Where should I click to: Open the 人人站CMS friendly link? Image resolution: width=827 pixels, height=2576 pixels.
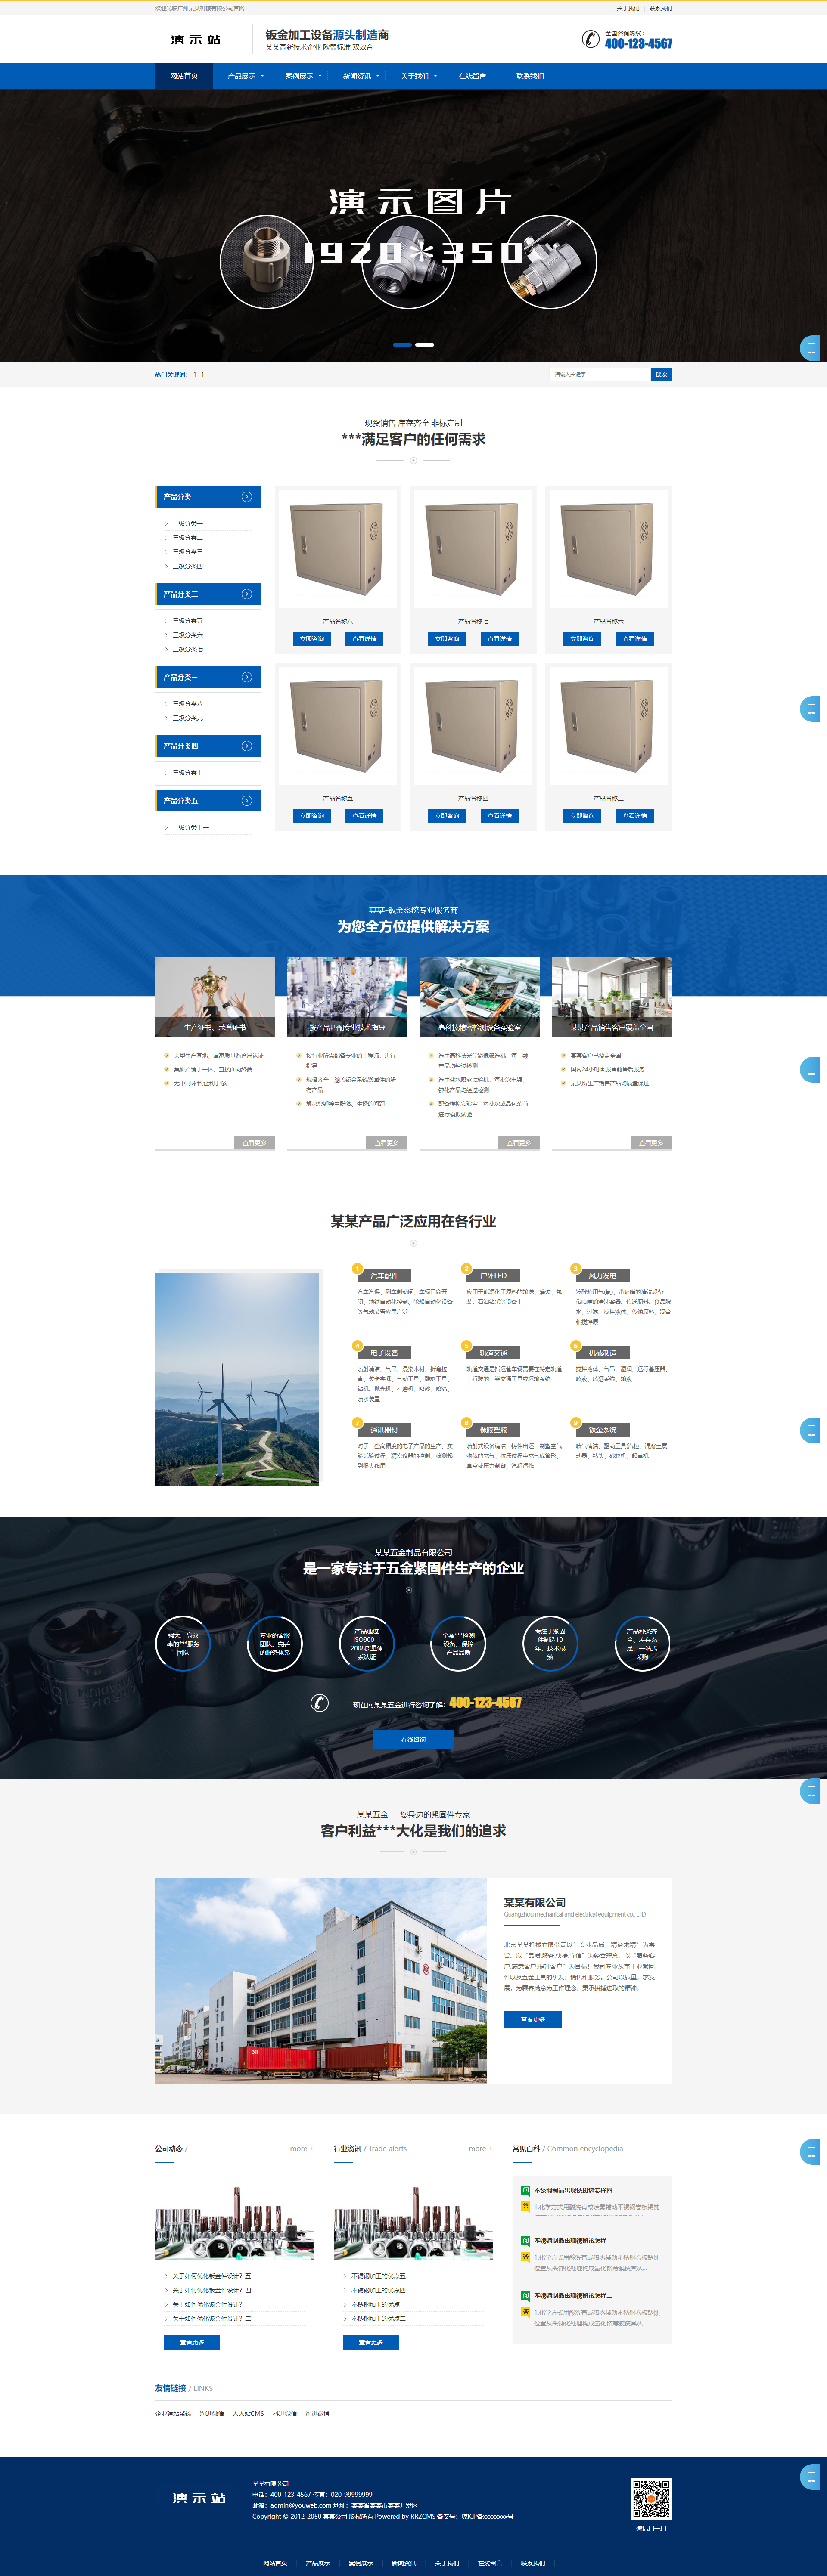(248, 2414)
